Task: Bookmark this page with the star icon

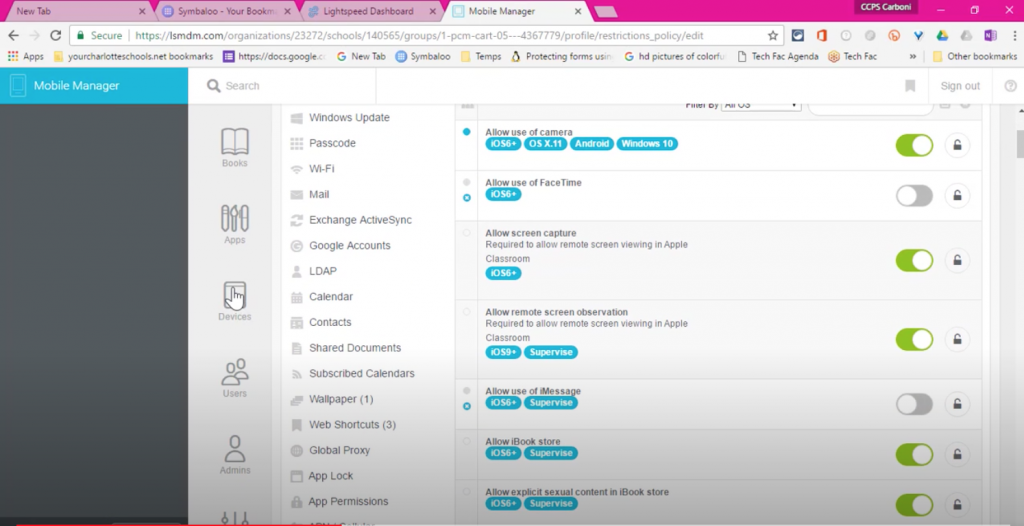Action: [x=773, y=35]
